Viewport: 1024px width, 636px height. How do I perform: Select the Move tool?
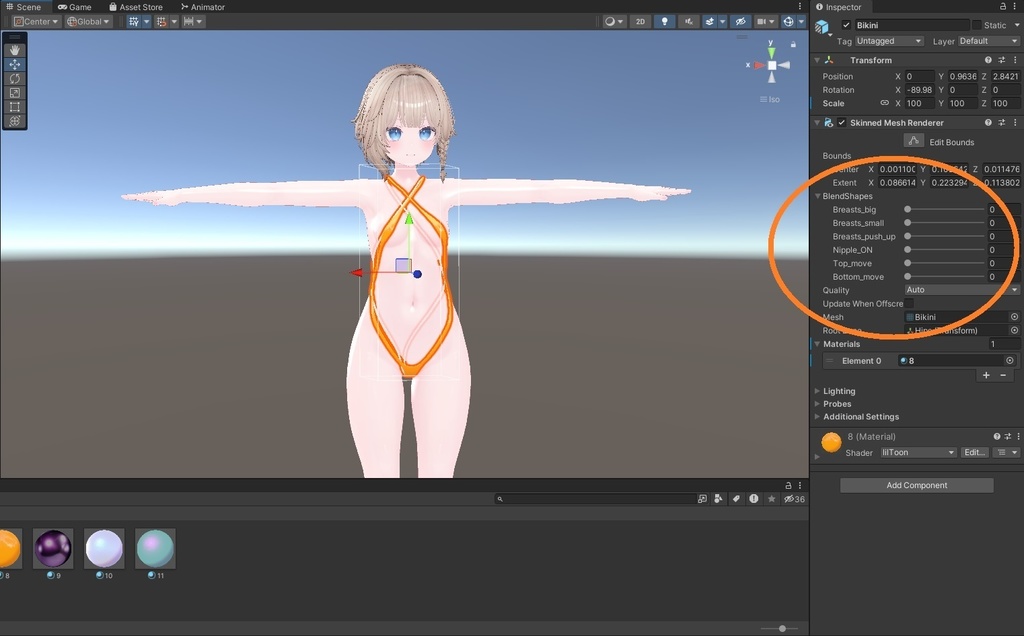click(14, 64)
